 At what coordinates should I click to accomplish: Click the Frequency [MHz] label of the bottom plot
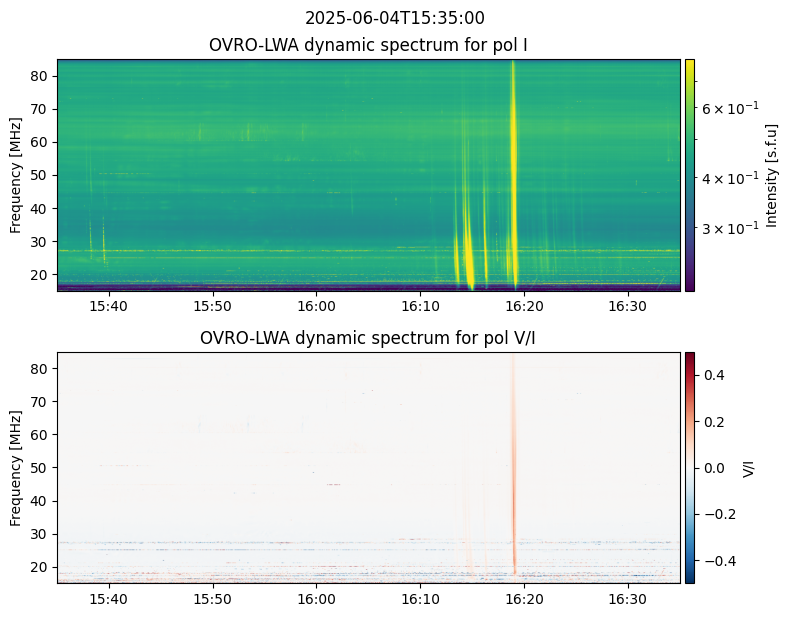point(16,467)
